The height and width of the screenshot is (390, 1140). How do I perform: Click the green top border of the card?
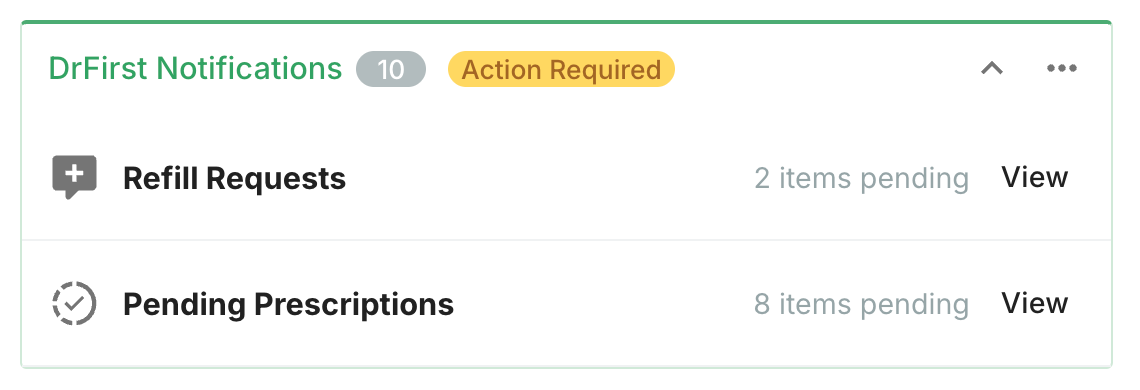[x=566, y=23]
